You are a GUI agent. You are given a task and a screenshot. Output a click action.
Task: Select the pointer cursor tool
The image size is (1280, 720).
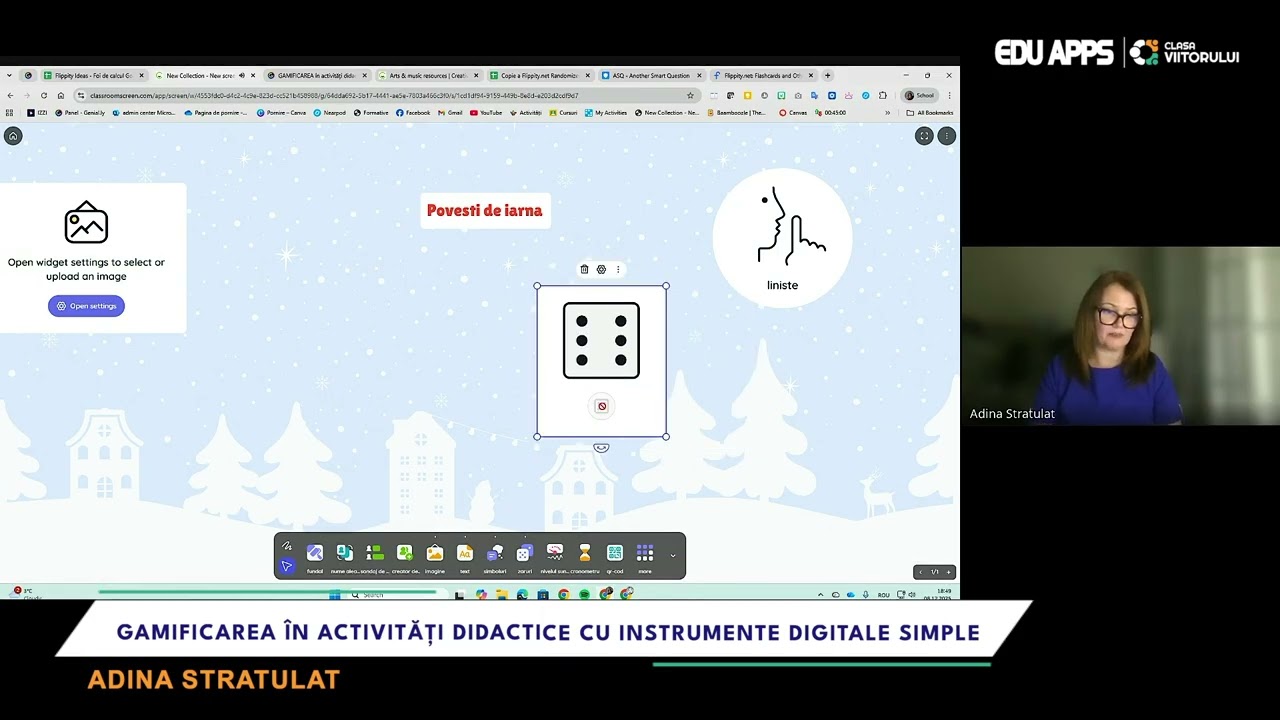point(287,566)
